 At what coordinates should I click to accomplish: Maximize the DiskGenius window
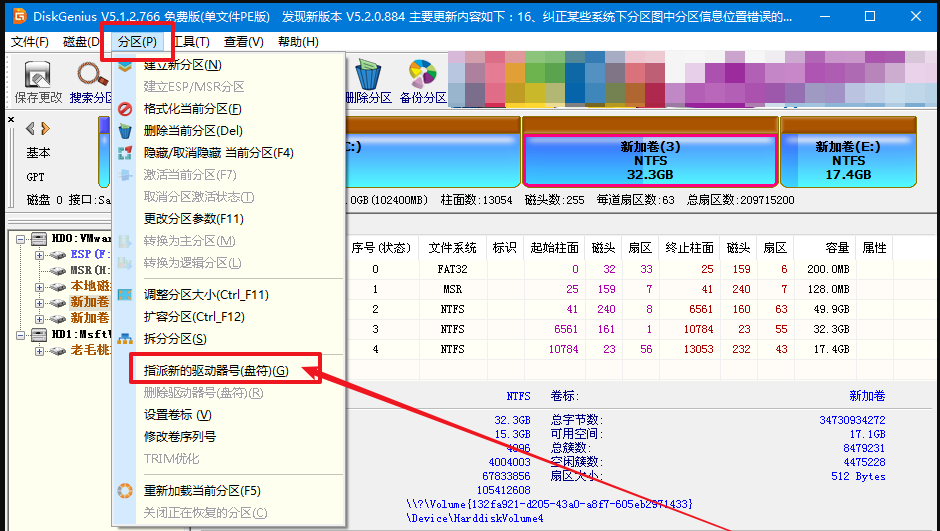tap(870, 16)
